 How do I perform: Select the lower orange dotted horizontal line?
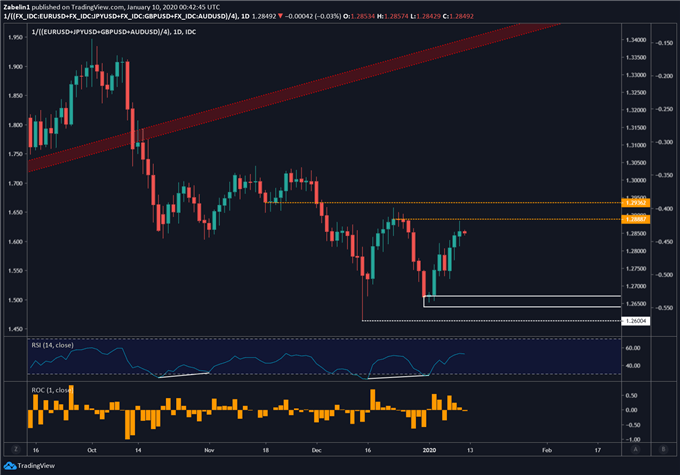coord(507,219)
